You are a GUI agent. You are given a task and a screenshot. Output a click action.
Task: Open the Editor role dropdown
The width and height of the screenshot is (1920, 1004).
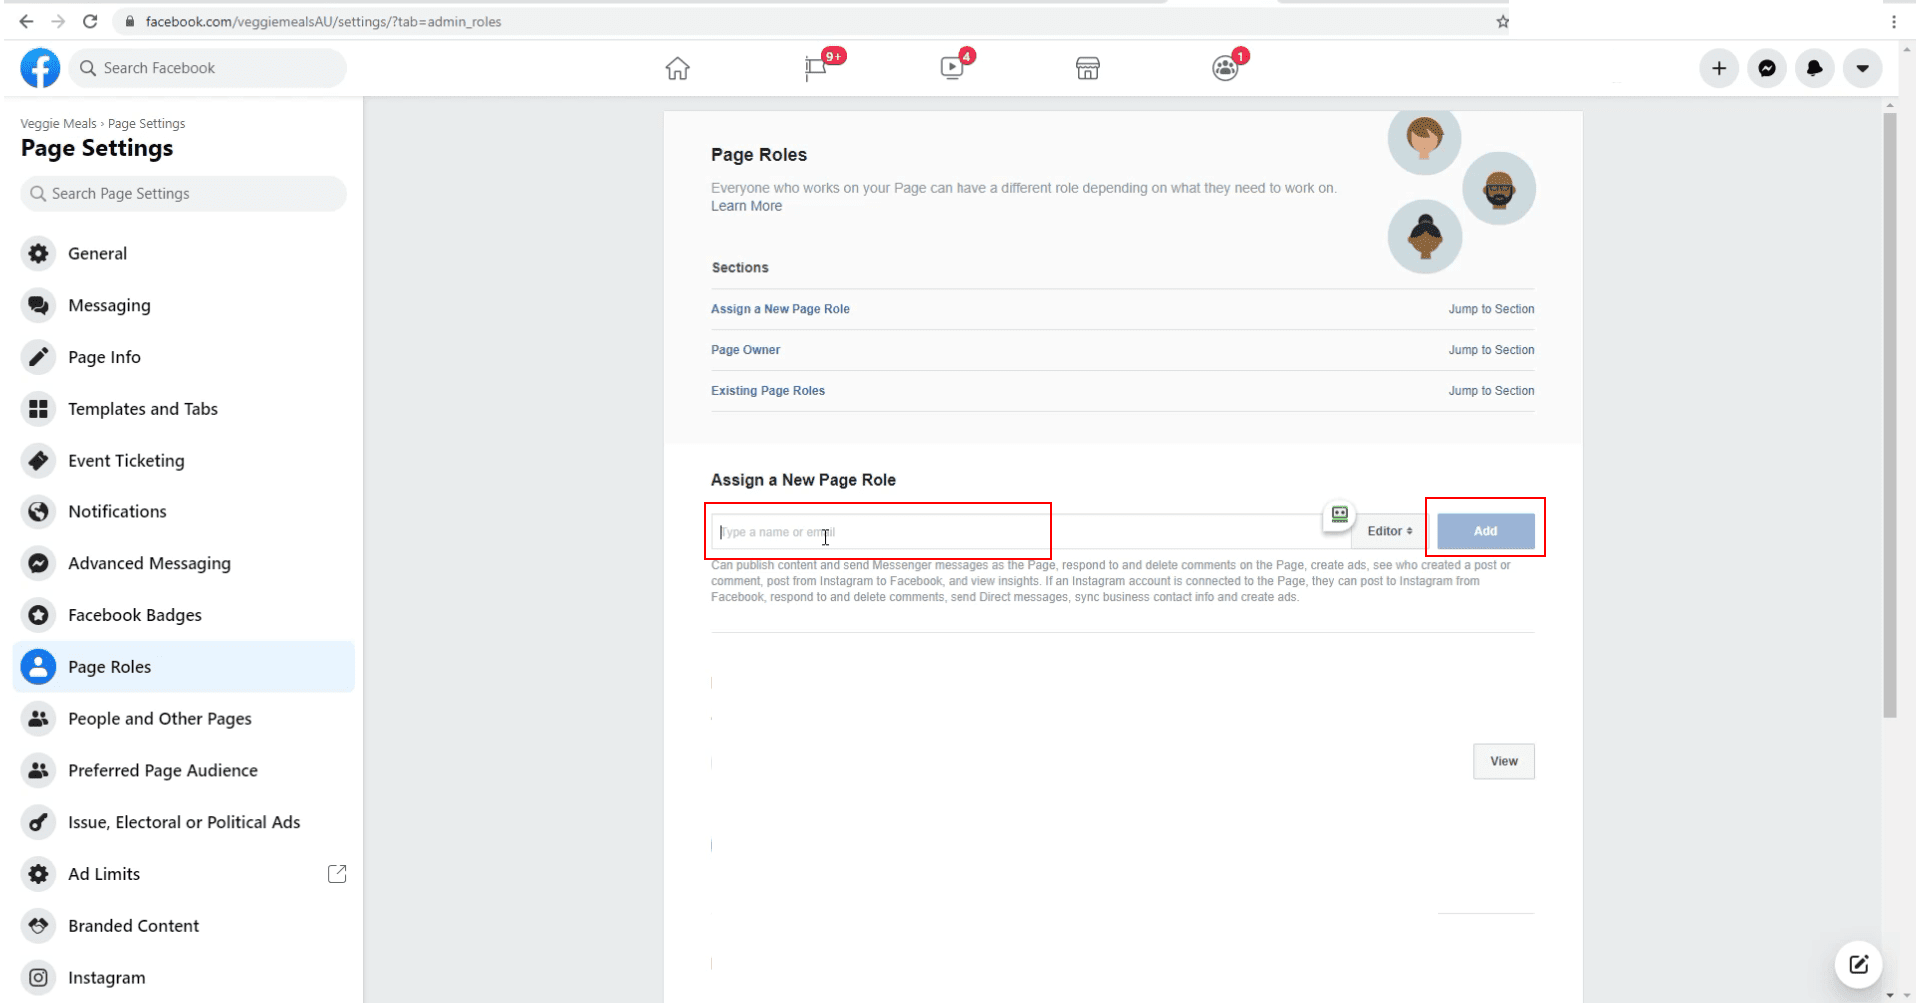tap(1389, 531)
